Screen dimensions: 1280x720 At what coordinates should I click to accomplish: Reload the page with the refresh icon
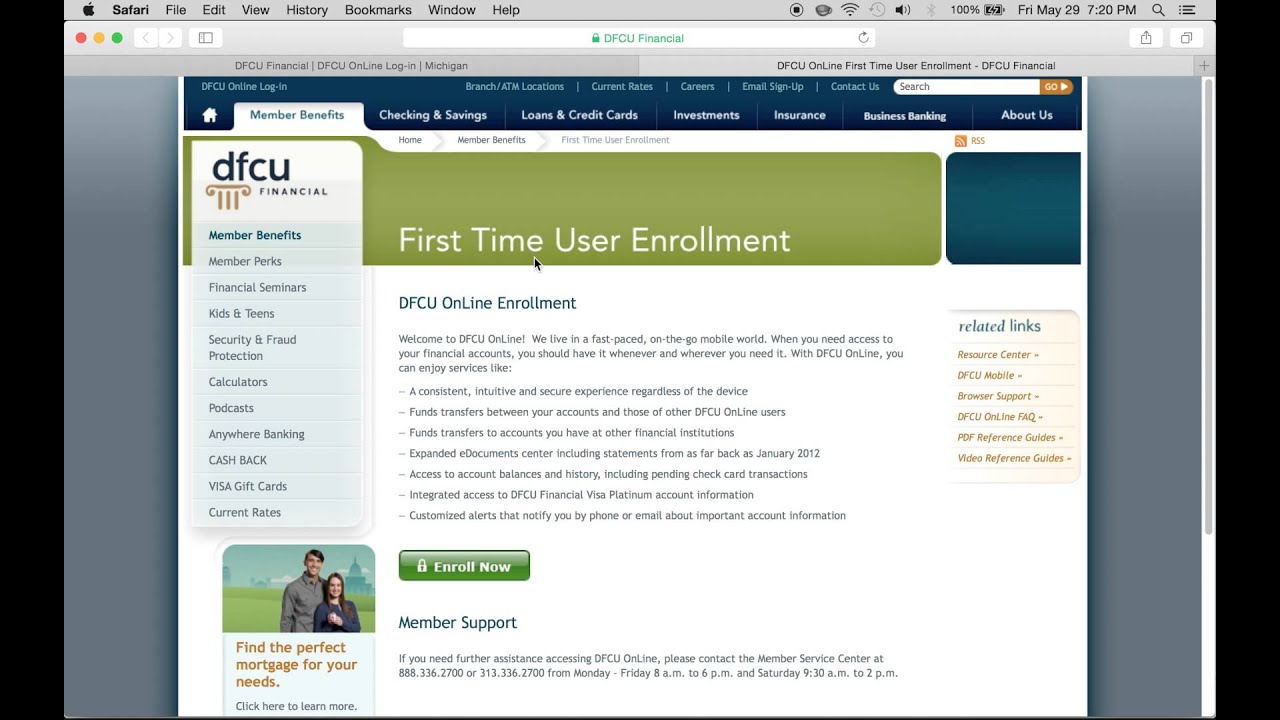tap(863, 38)
